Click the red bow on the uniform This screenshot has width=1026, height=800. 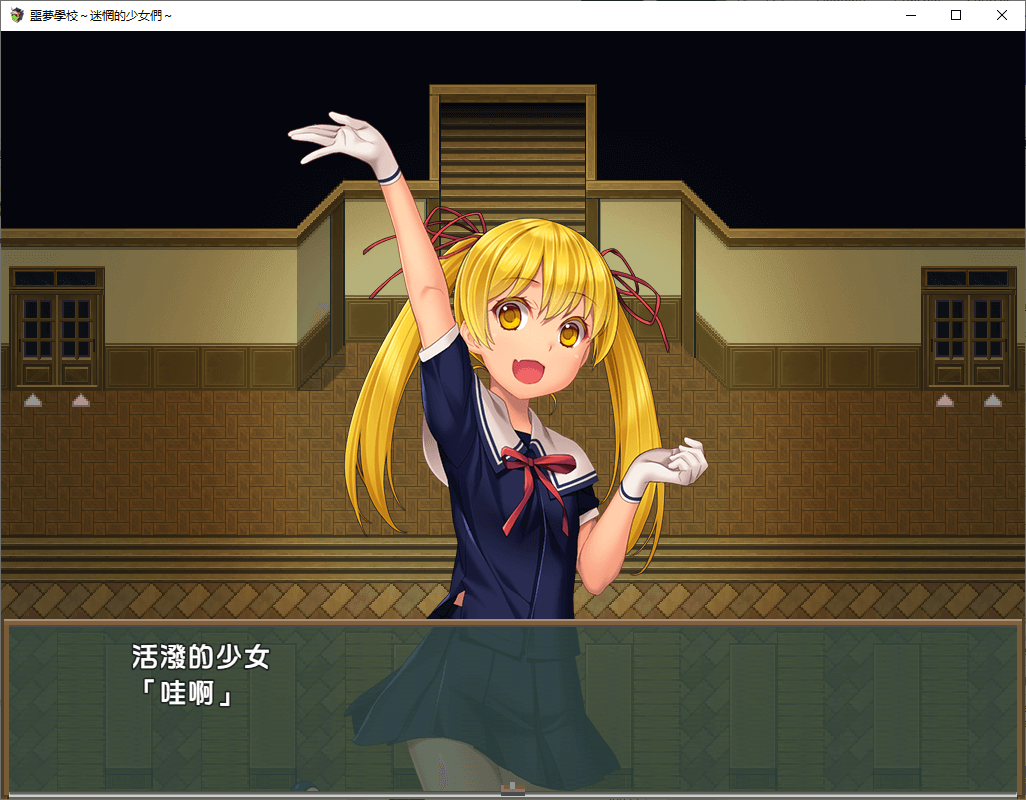coord(538,468)
